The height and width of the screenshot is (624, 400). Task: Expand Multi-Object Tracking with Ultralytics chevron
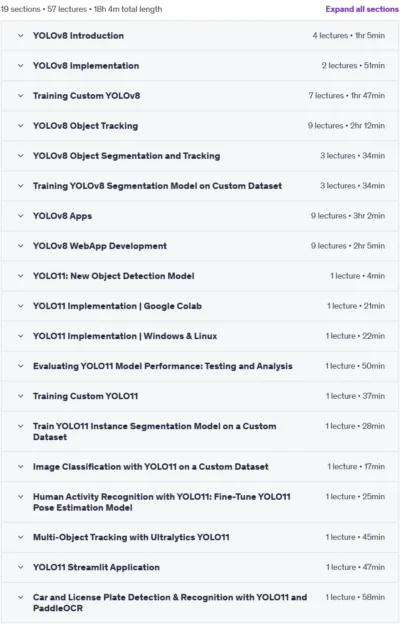(21, 537)
